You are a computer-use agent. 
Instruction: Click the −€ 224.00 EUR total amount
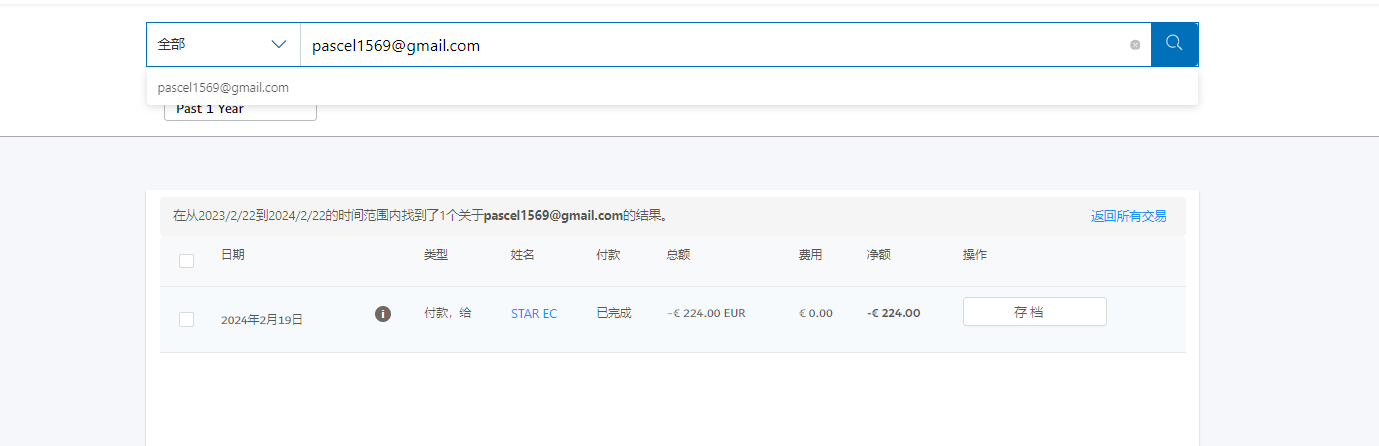pyautogui.click(x=706, y=314)
